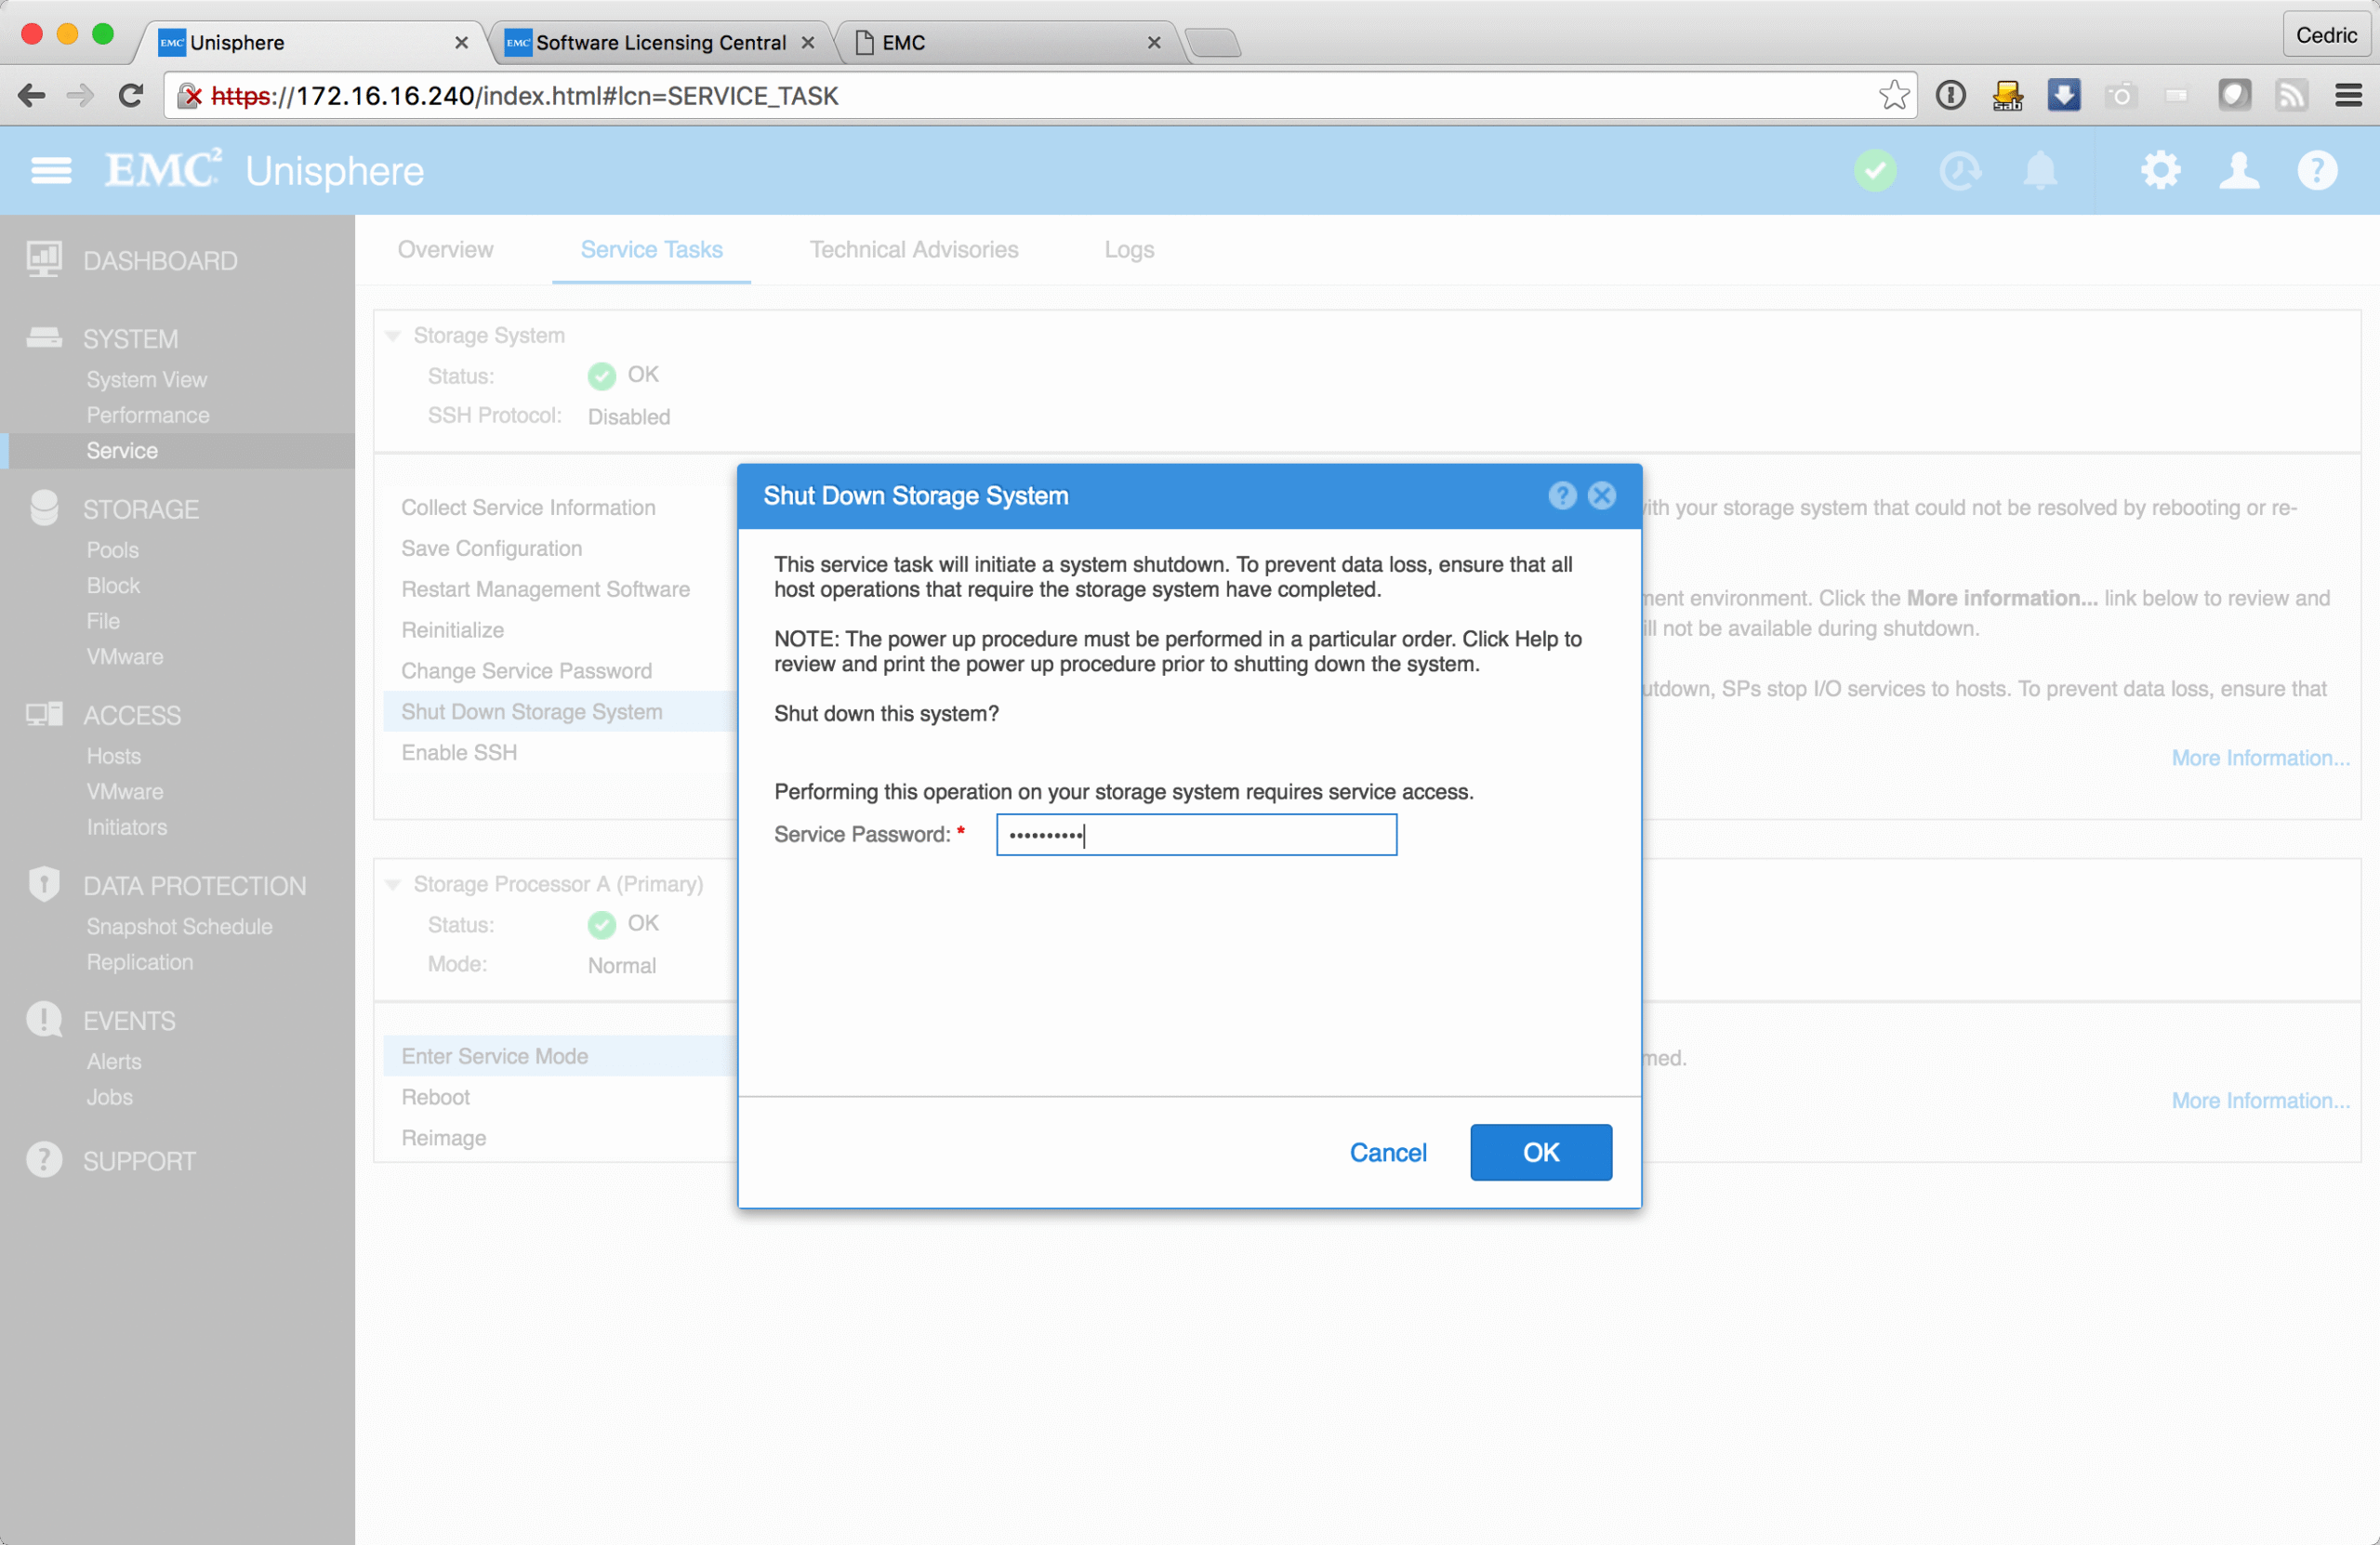Open the alerts bell icon

(x=2039, y=171)
